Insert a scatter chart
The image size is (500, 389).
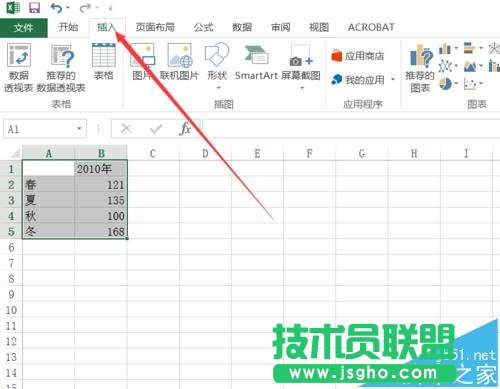(x=470, y=84)
